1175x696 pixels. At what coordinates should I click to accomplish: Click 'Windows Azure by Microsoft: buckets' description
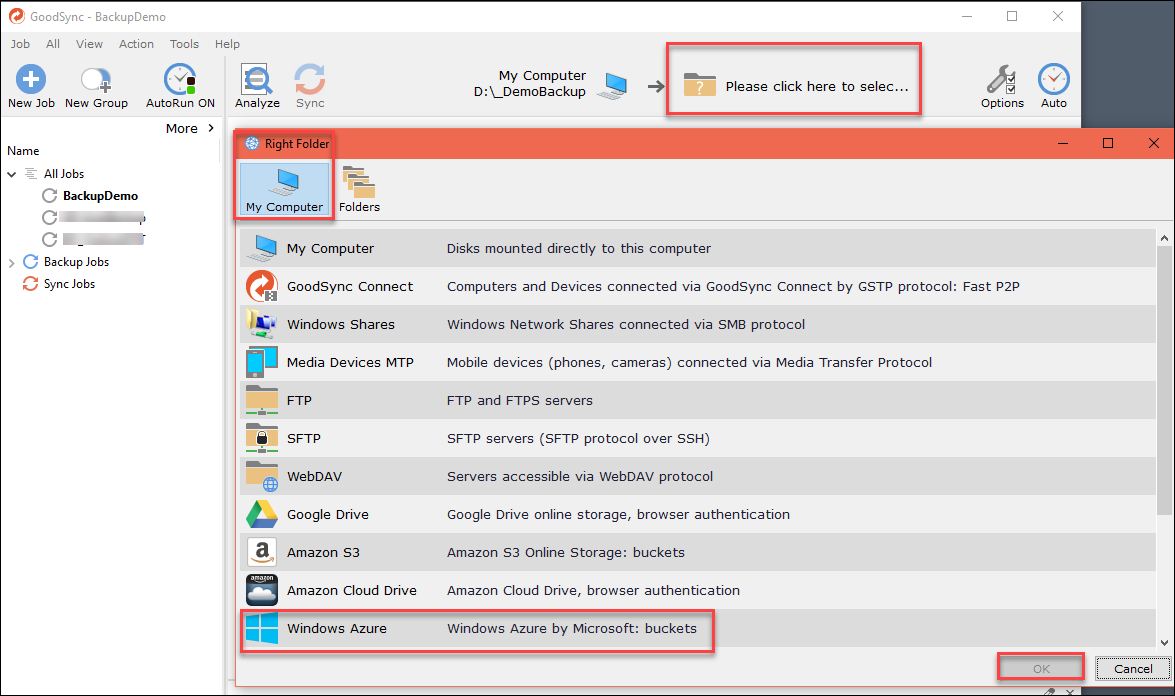pyautogui.click(x=572, y=629)
